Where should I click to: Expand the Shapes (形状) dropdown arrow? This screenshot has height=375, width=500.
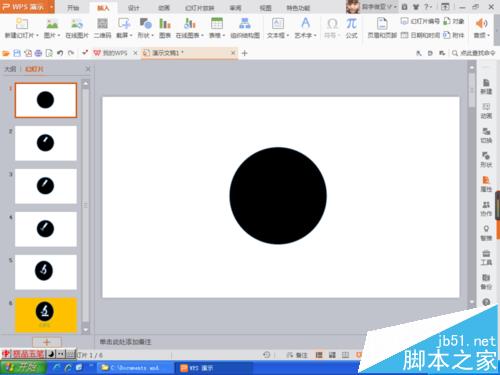pyautogui.click(x=152, y=35)
